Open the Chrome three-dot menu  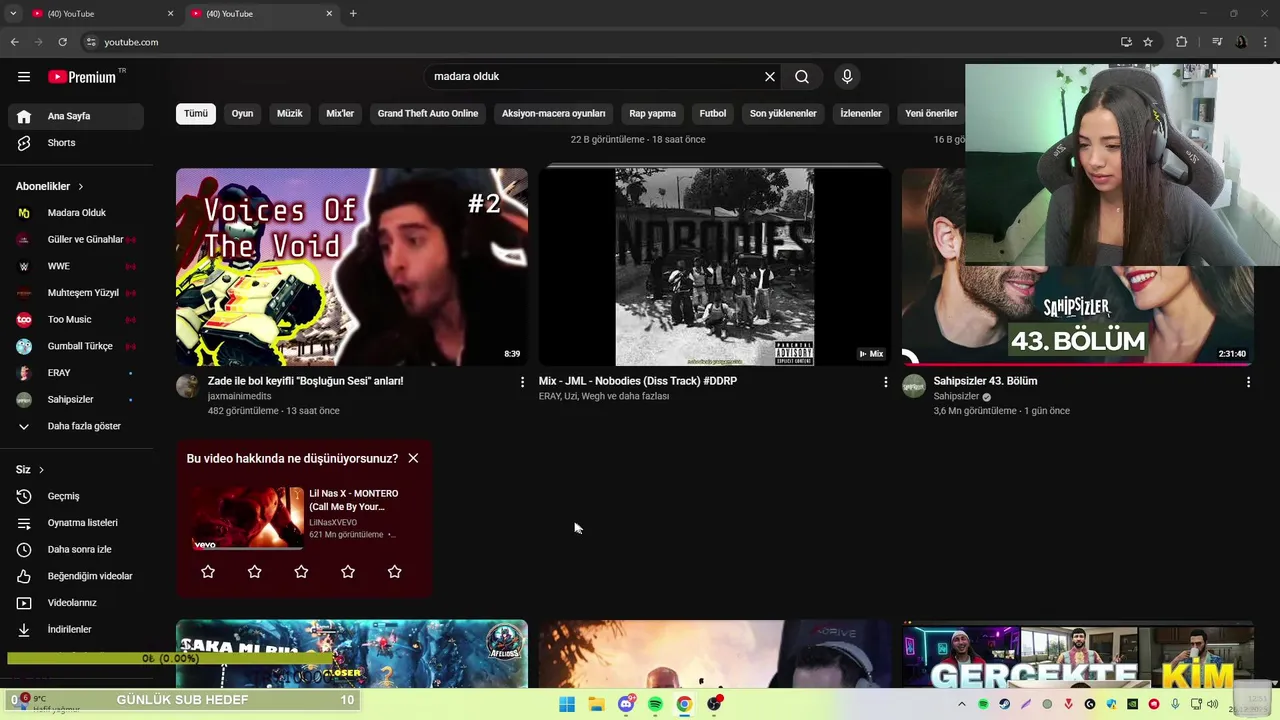[x=1265, y=42]
